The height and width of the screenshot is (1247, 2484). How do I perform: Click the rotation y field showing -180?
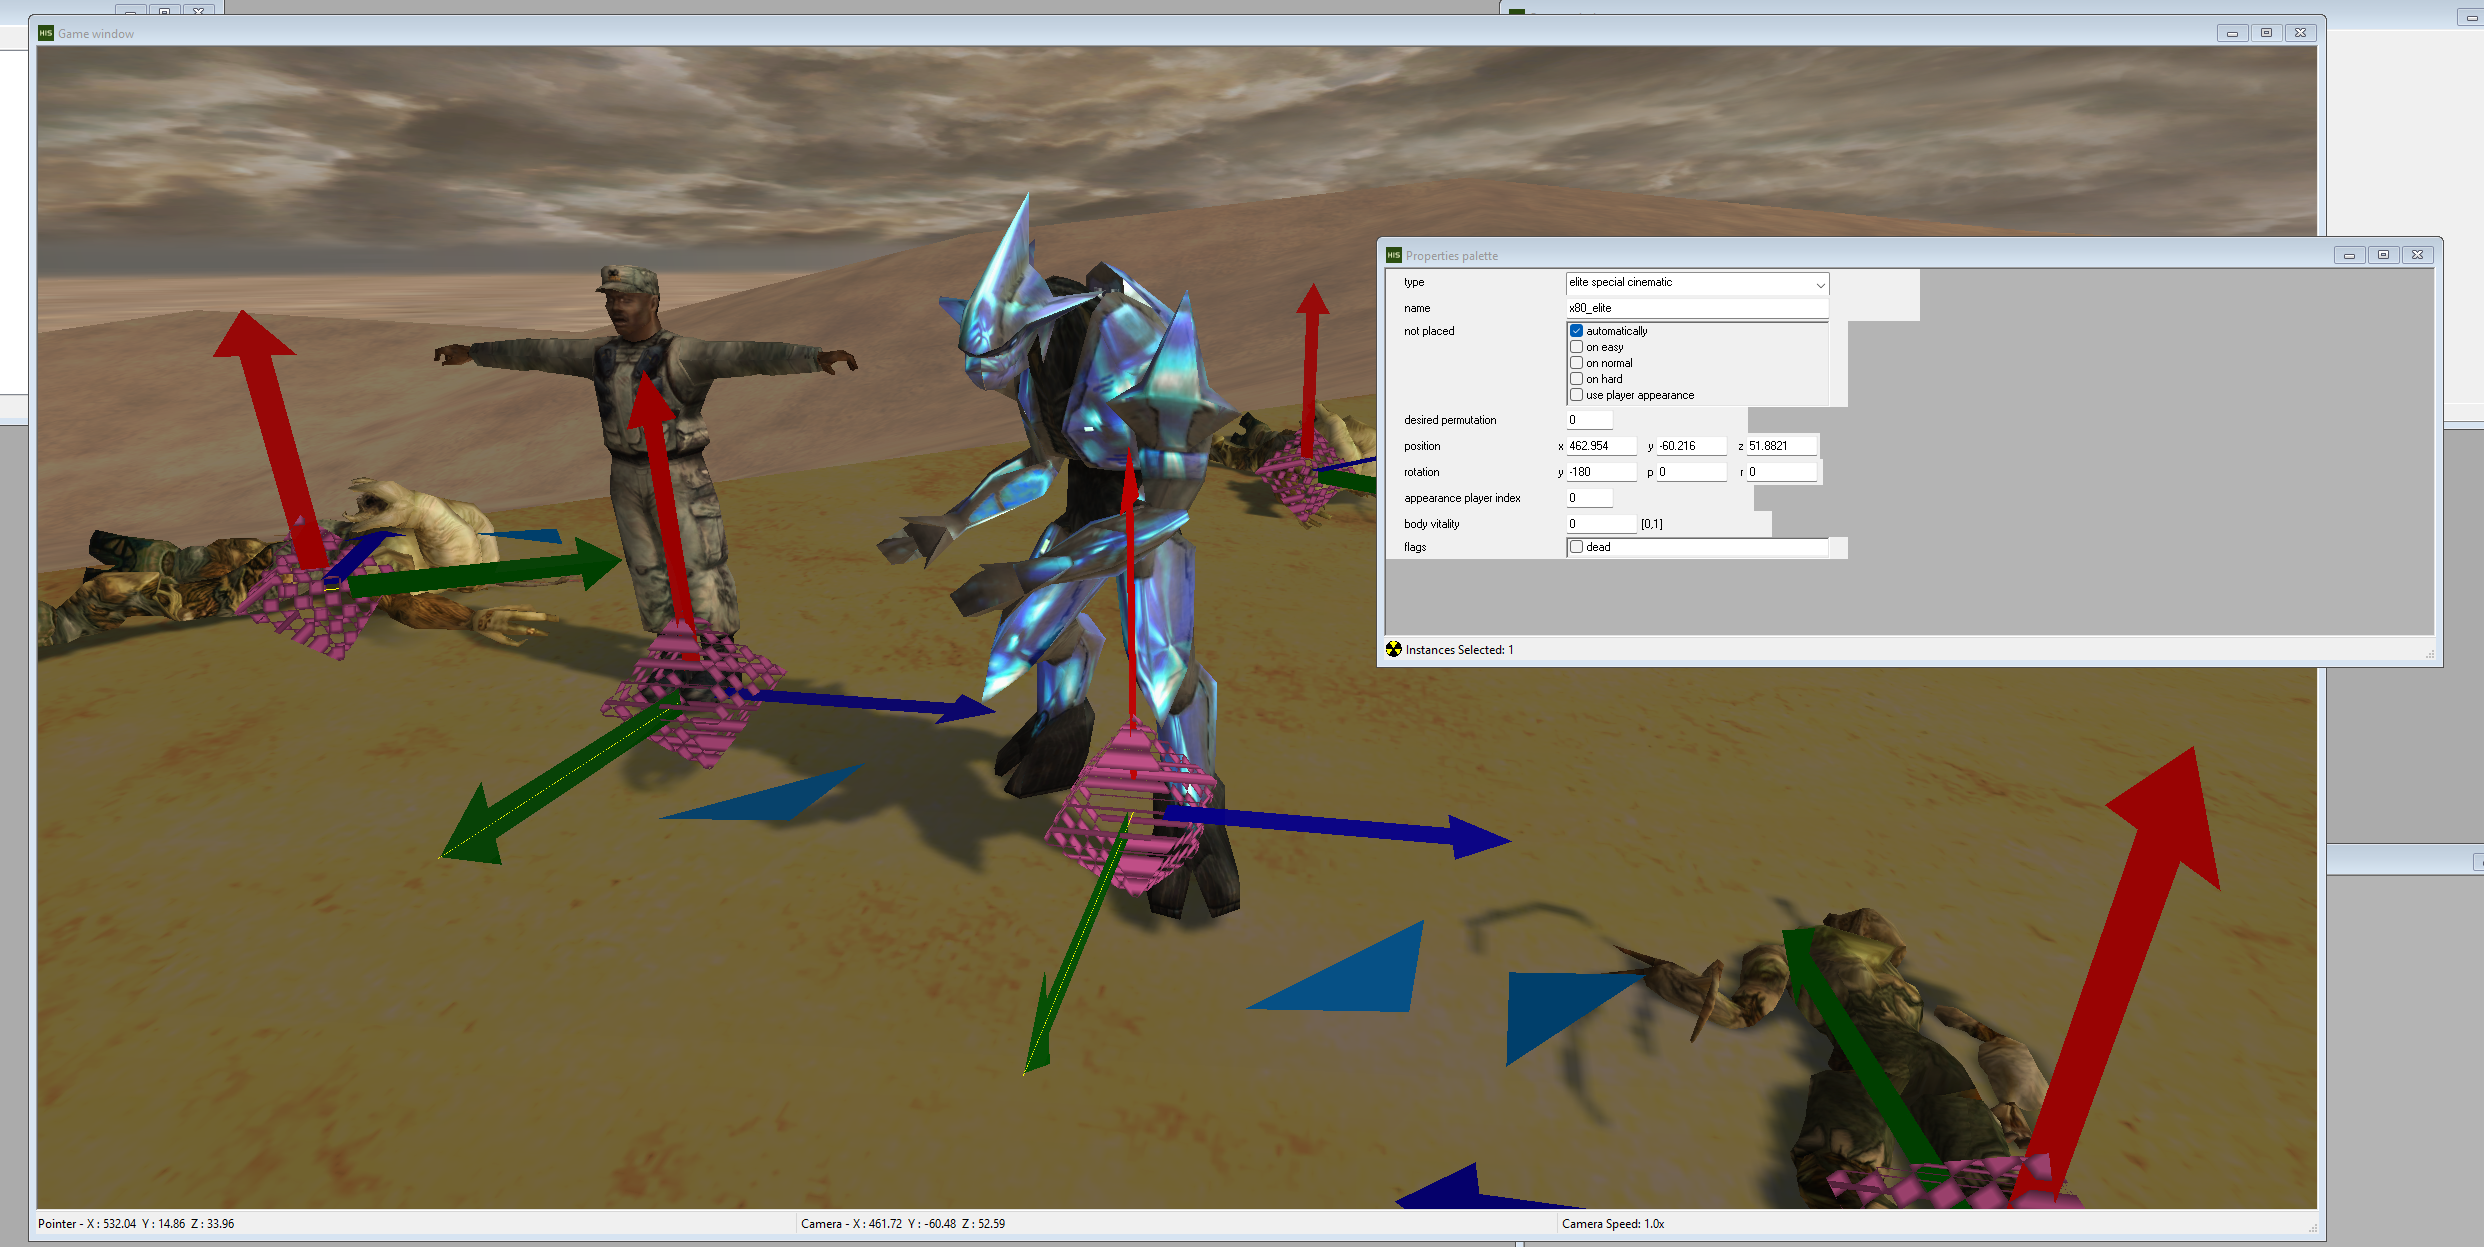[x=1601, y=472]
